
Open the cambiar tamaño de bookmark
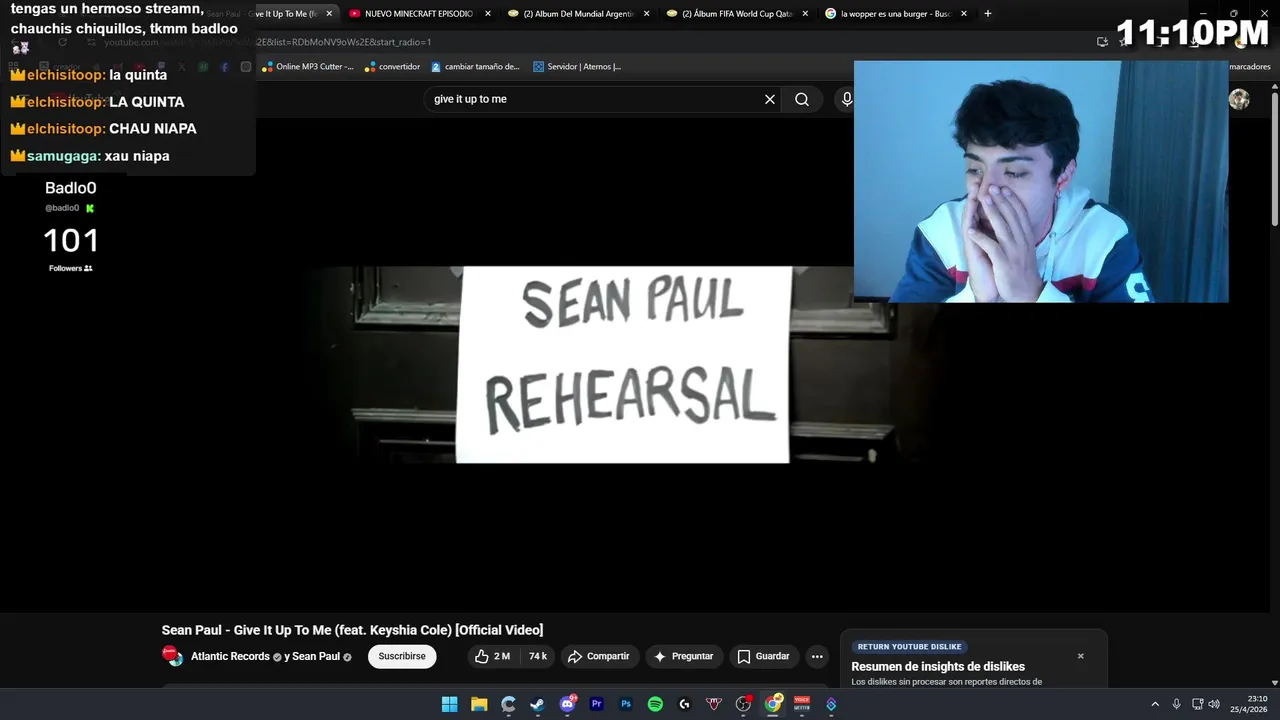(476, 67)
